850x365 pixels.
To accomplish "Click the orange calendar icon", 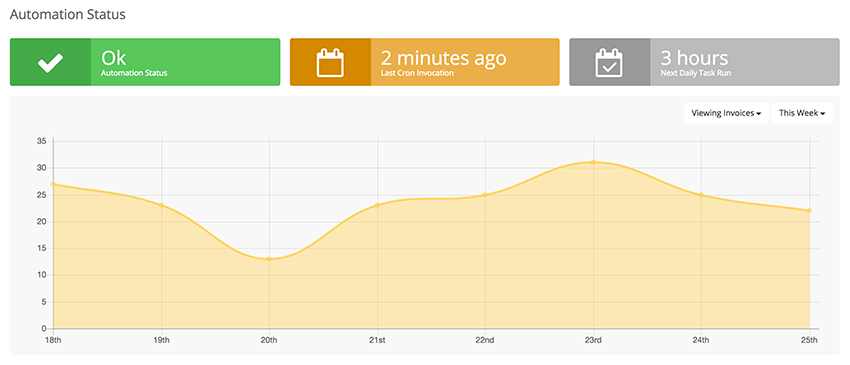I will (x=330, y=62).
